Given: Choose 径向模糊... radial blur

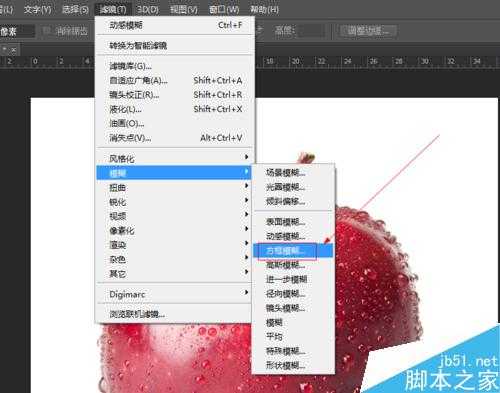Looking at the screenshot, I should 293,294.
